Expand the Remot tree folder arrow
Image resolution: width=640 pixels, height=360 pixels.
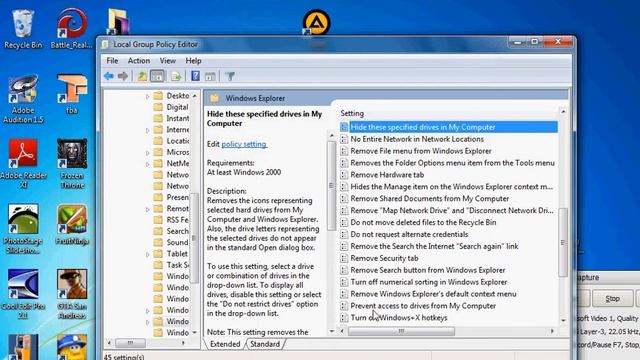148,209
